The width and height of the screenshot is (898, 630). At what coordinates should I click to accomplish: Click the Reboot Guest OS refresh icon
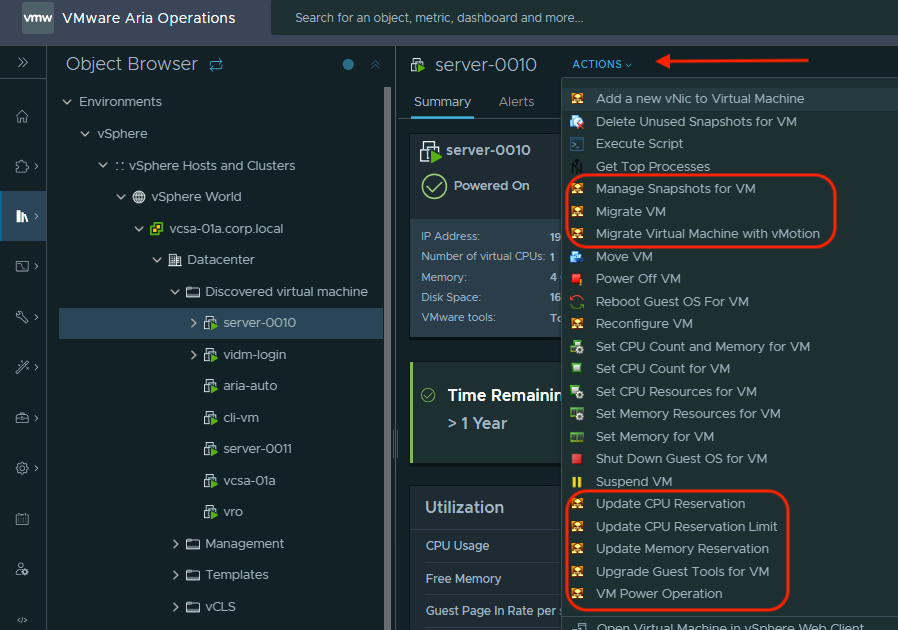click(577, 301)
